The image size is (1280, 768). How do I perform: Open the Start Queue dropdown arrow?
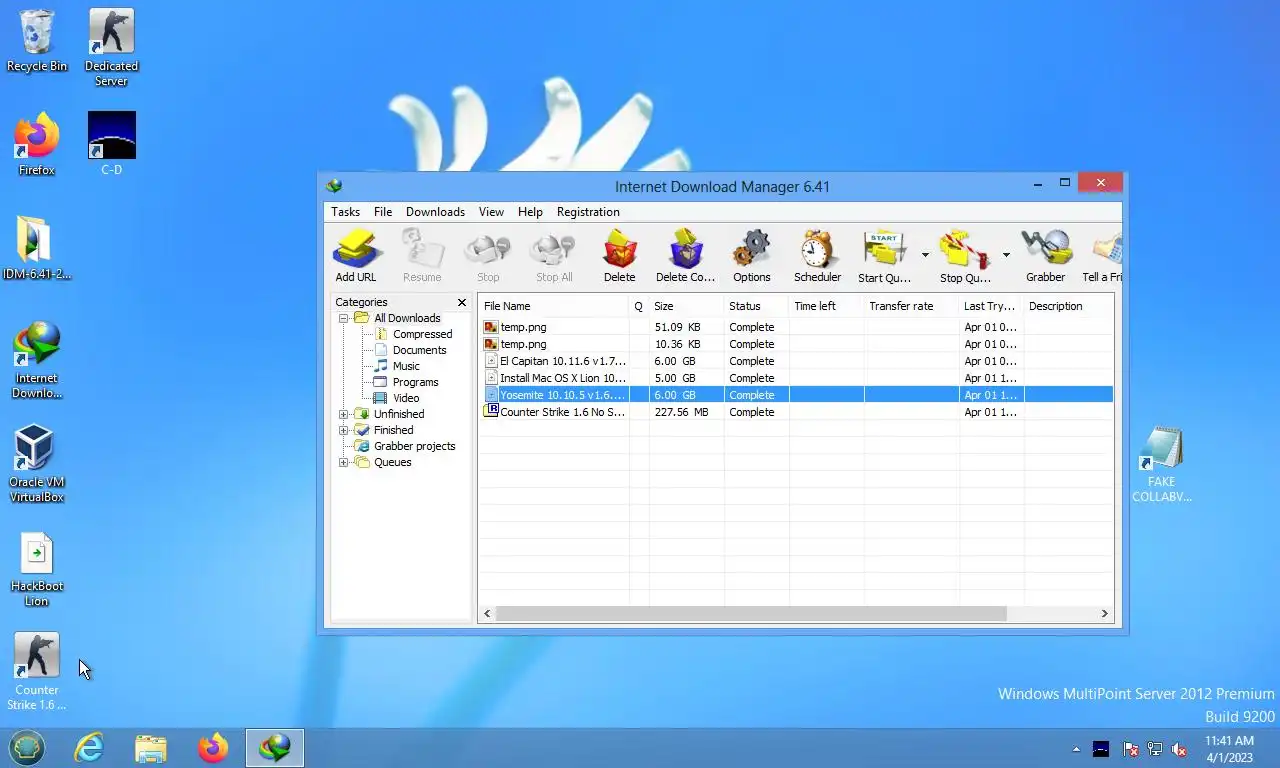pyautogui.click(x=925, y=255)
